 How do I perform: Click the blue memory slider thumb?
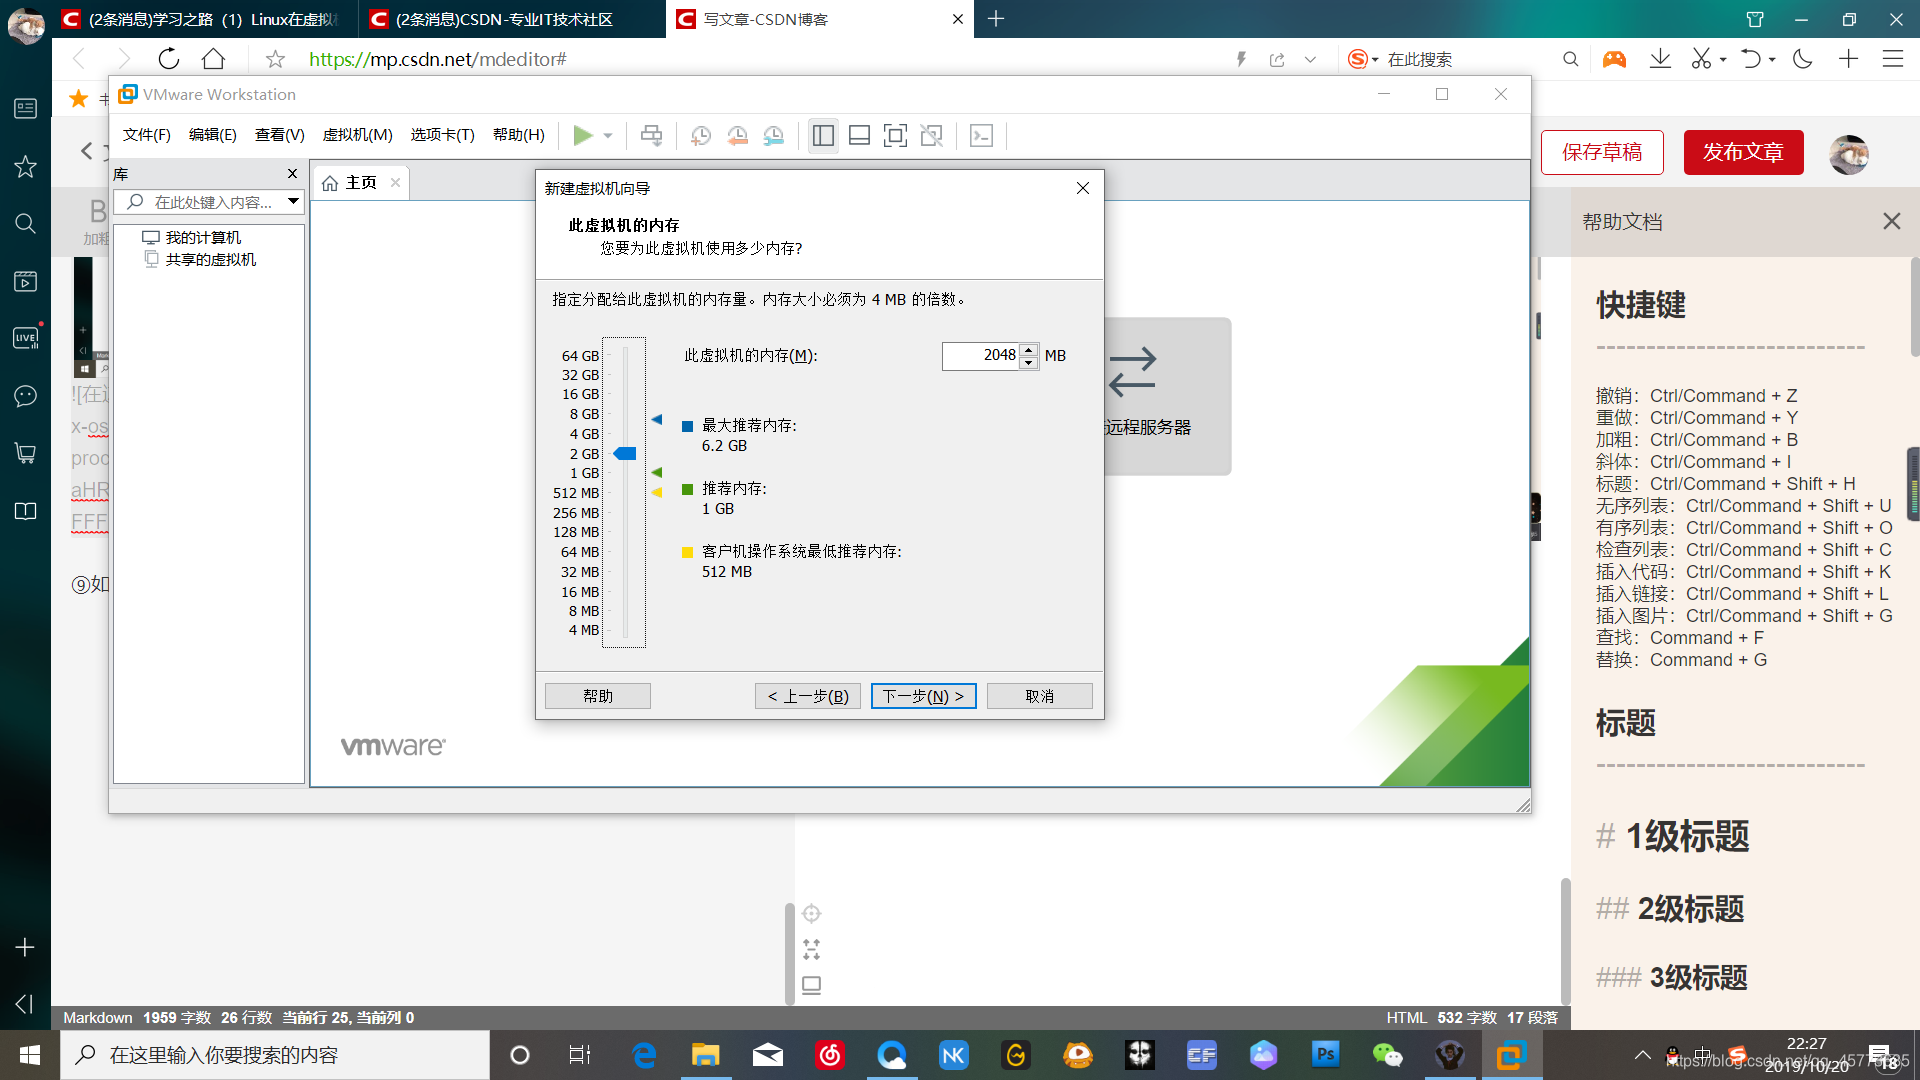[625, 454]
